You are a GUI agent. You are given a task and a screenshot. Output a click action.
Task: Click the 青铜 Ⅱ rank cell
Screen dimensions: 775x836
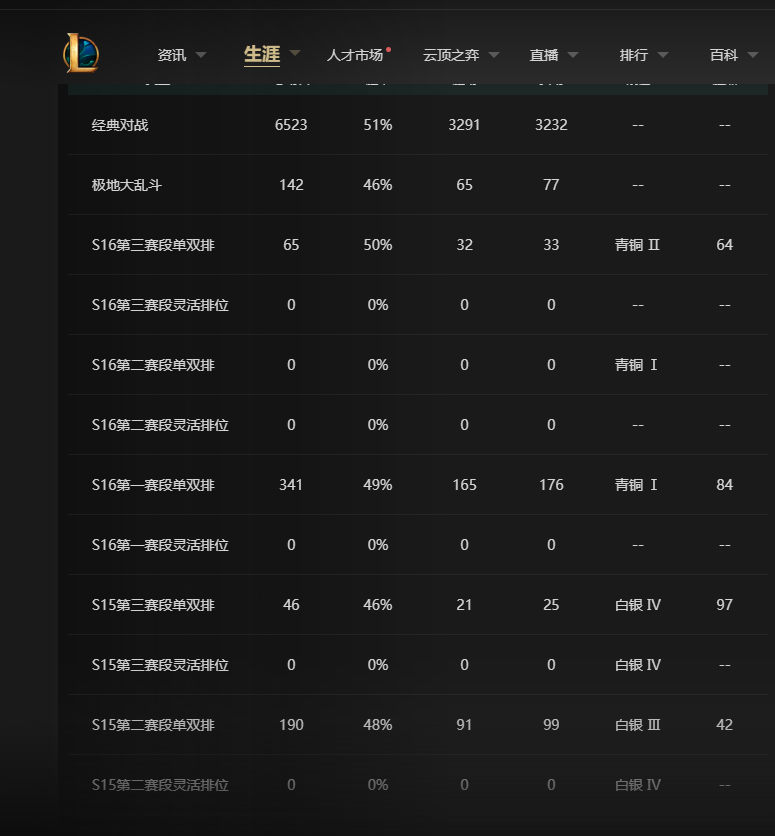(x=637, y=245)
